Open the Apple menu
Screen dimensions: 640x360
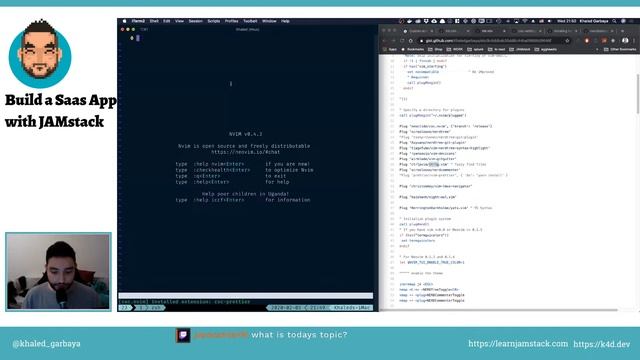(x=124, y=21)
